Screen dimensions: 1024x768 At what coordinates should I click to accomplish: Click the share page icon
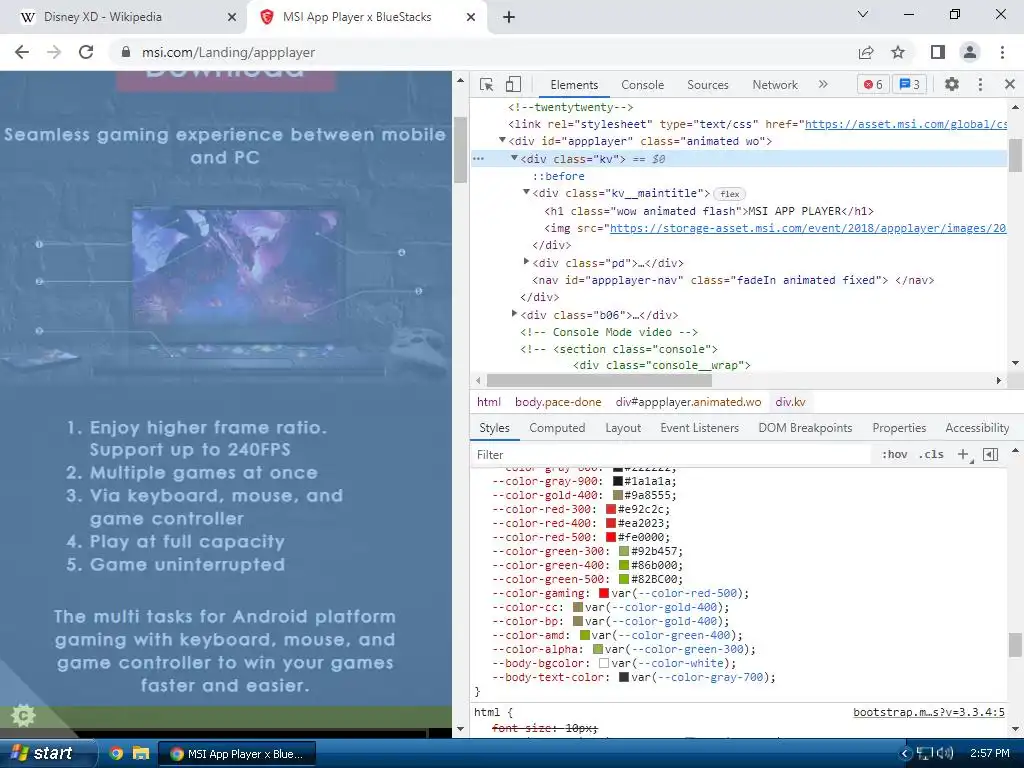pos(866,52)
